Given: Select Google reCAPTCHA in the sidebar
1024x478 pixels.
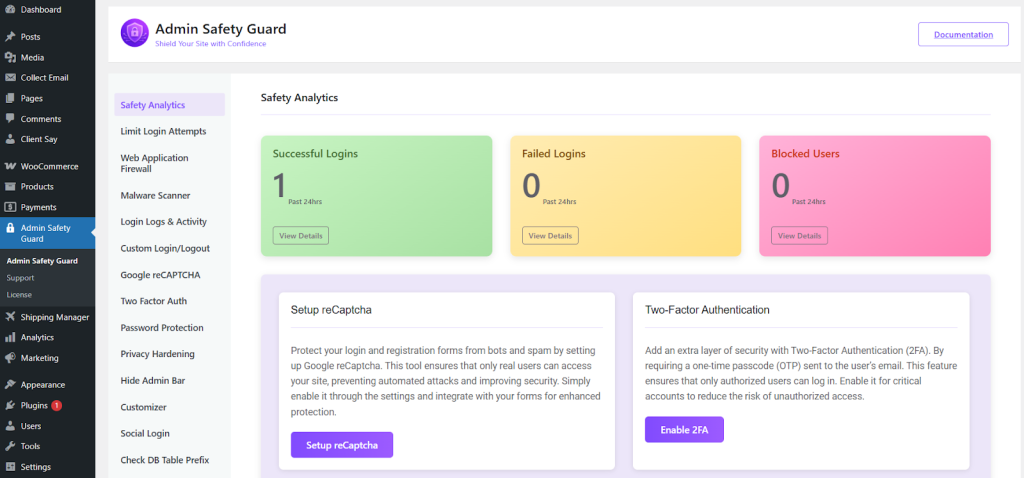Looking at the screenshot, I should pyautogui.click(x=160, y=275).
